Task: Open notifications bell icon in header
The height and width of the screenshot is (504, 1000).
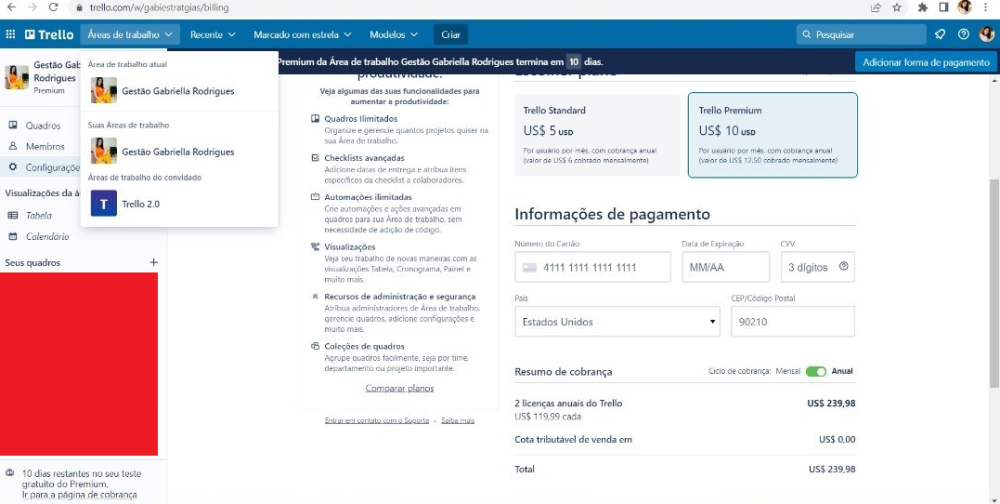Action: 940,34
